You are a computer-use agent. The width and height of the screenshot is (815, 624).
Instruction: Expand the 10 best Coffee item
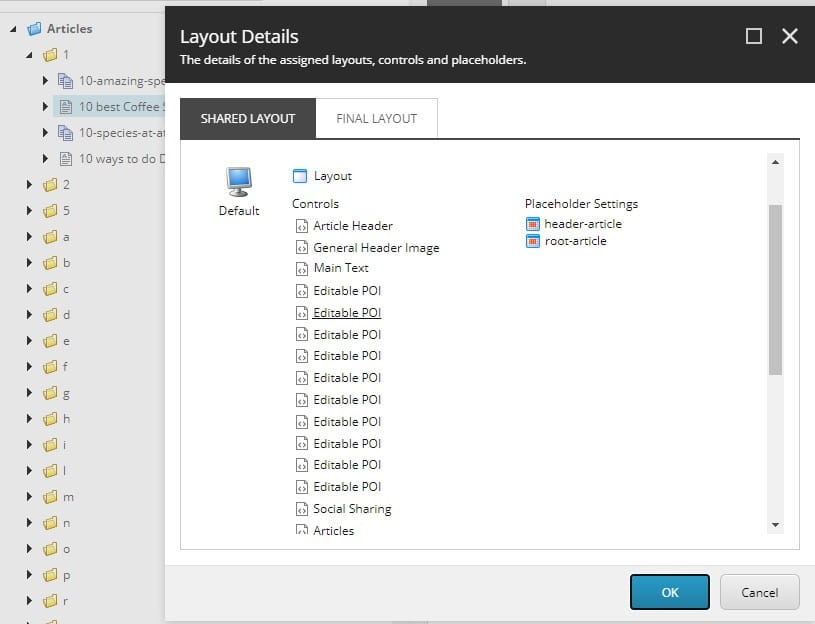(x=45, y=107)
